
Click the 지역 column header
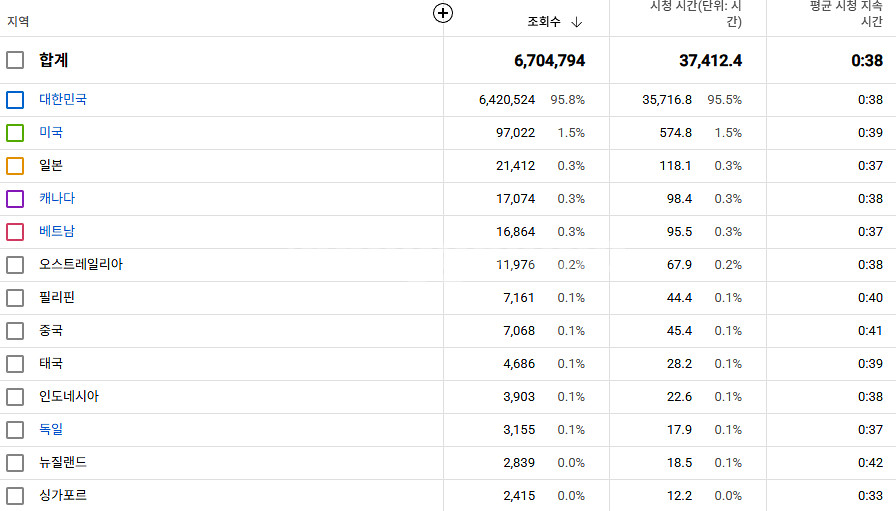click(x=18, y=22)
